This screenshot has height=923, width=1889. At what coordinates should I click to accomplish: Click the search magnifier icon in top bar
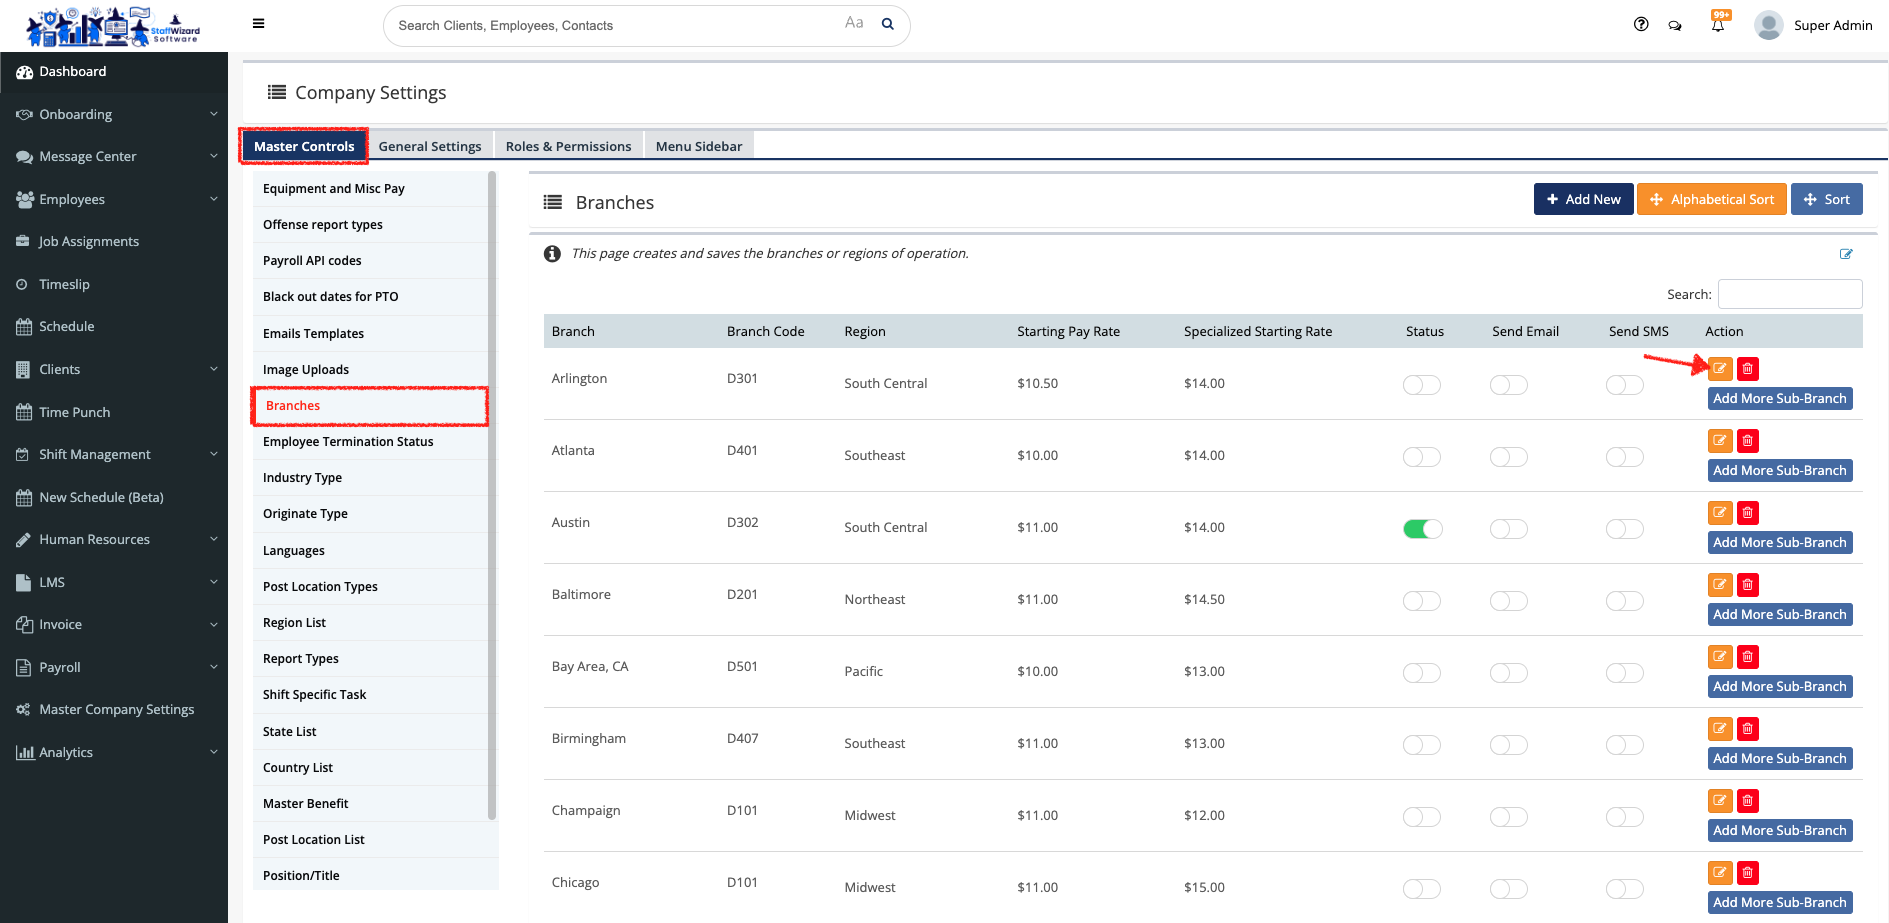(x=888, y=25)
